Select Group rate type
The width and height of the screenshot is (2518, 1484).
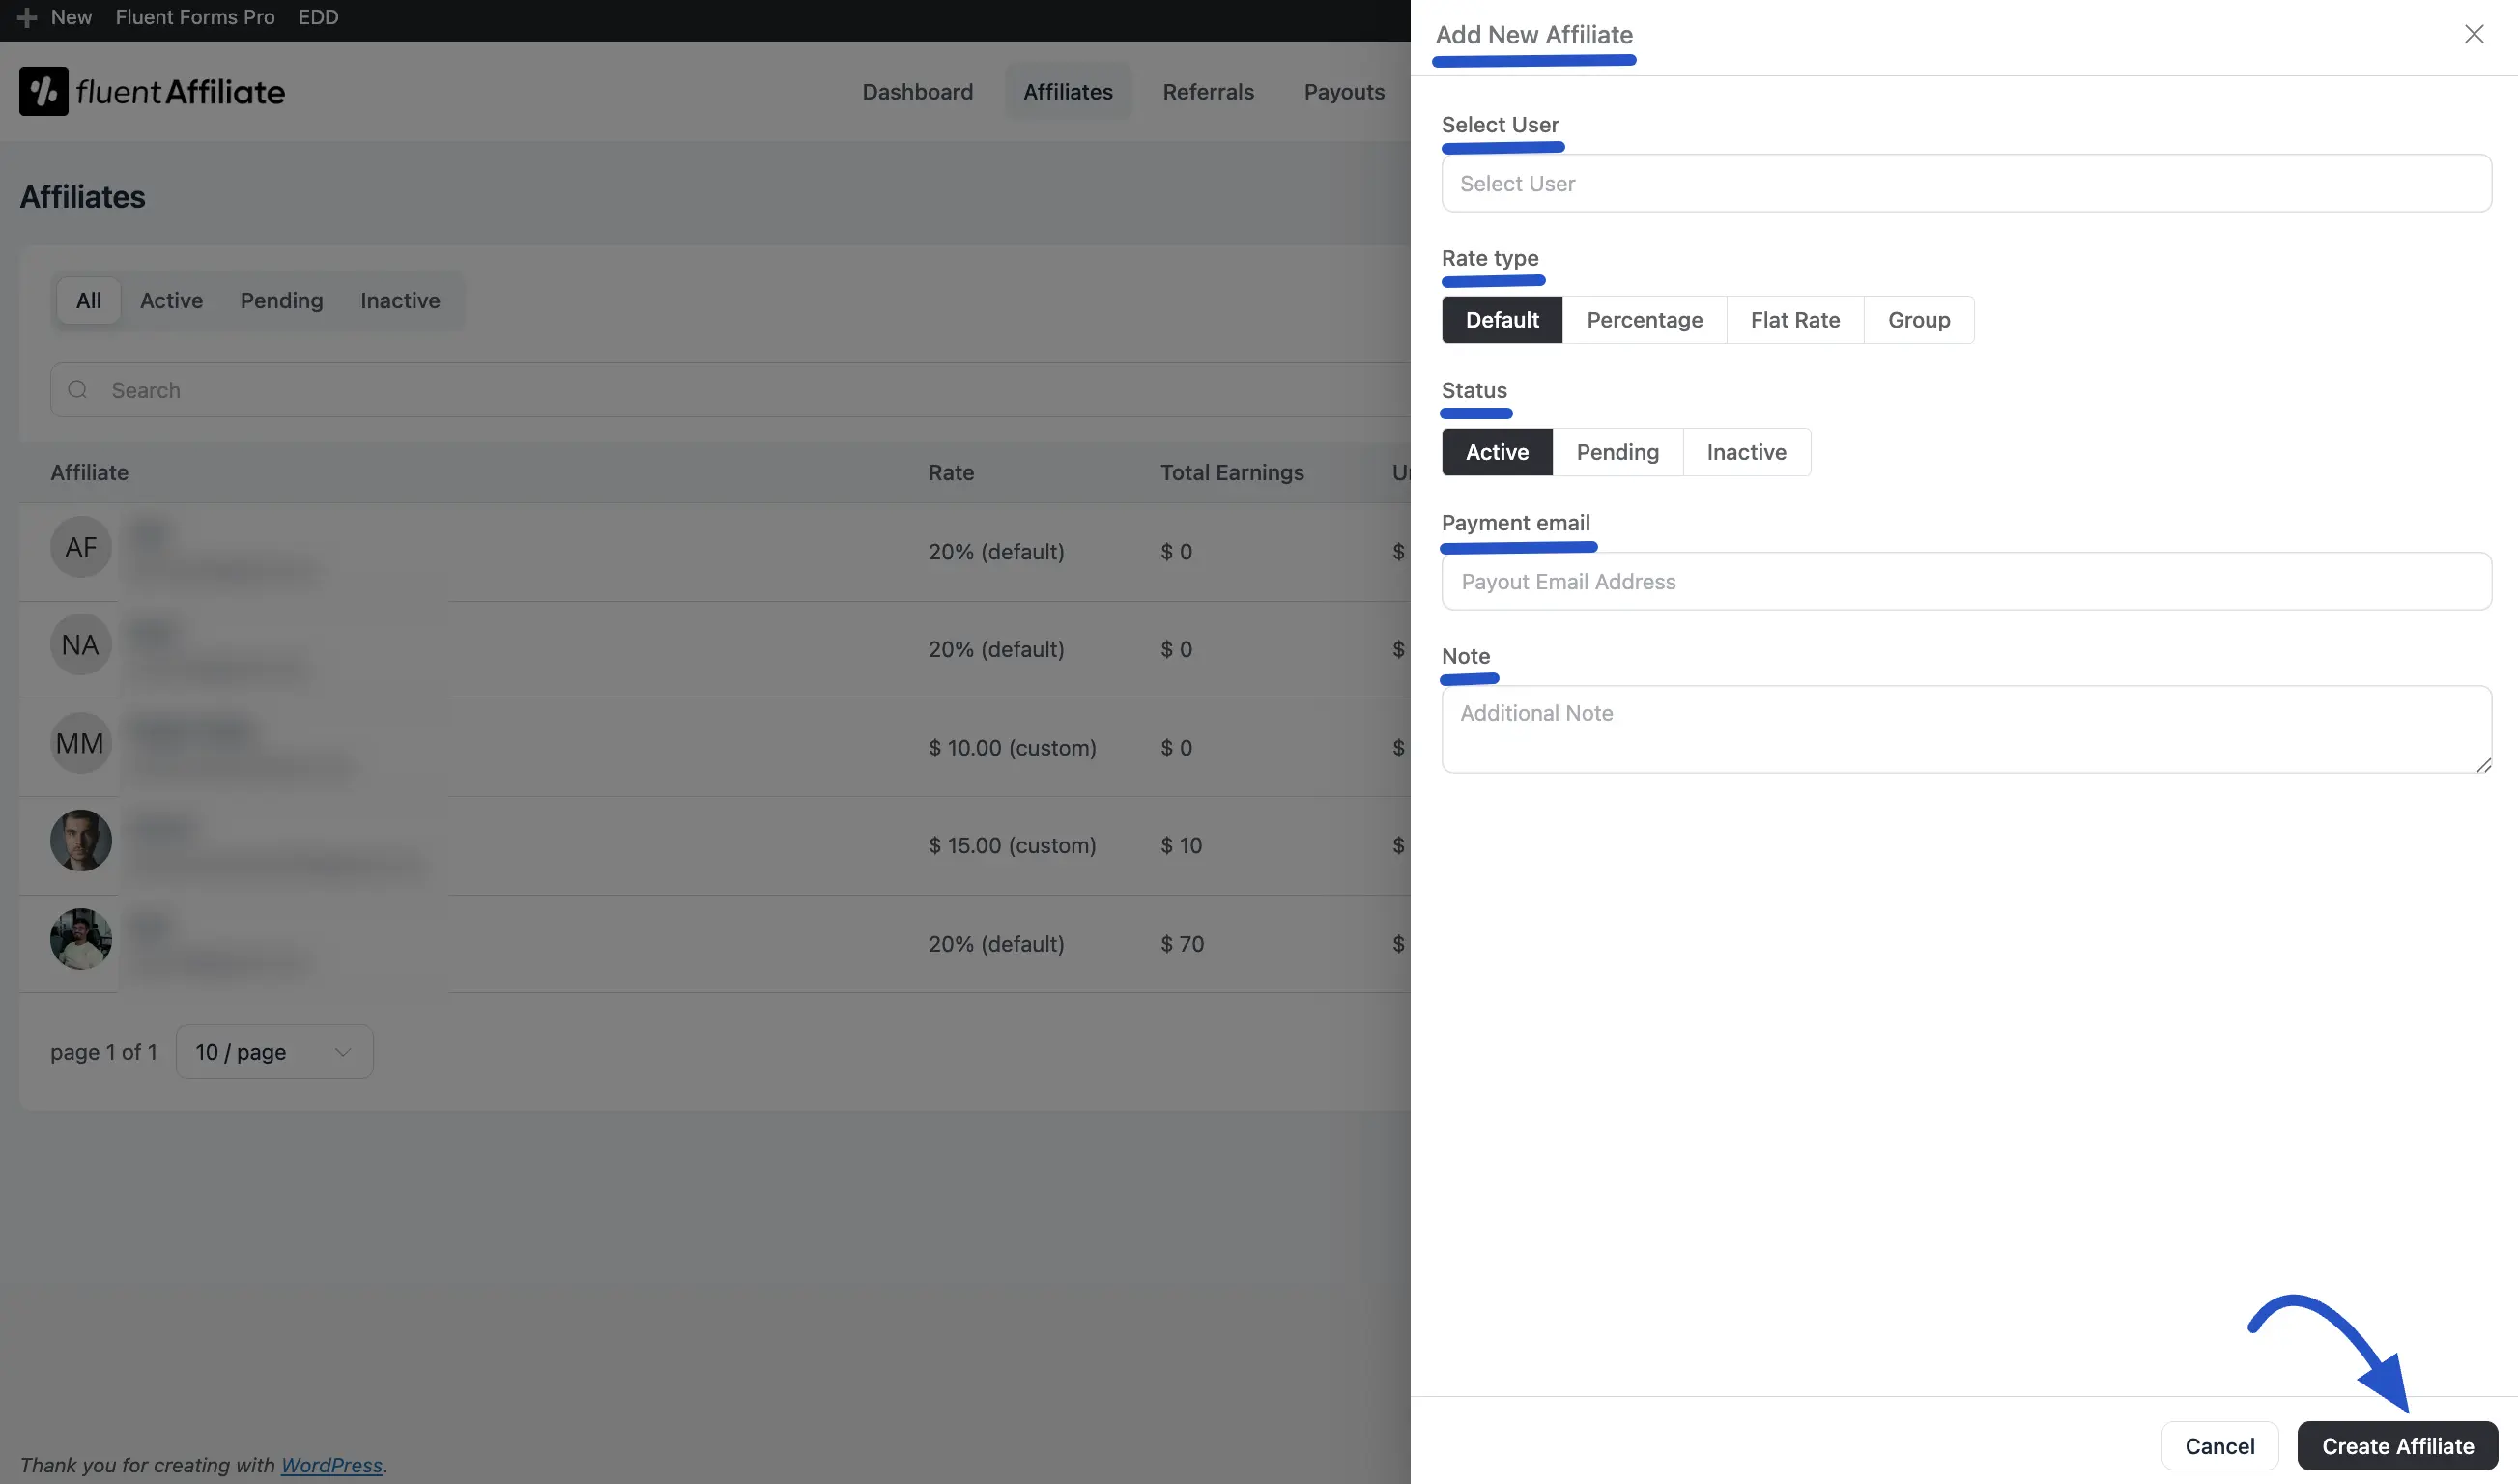1919,319
